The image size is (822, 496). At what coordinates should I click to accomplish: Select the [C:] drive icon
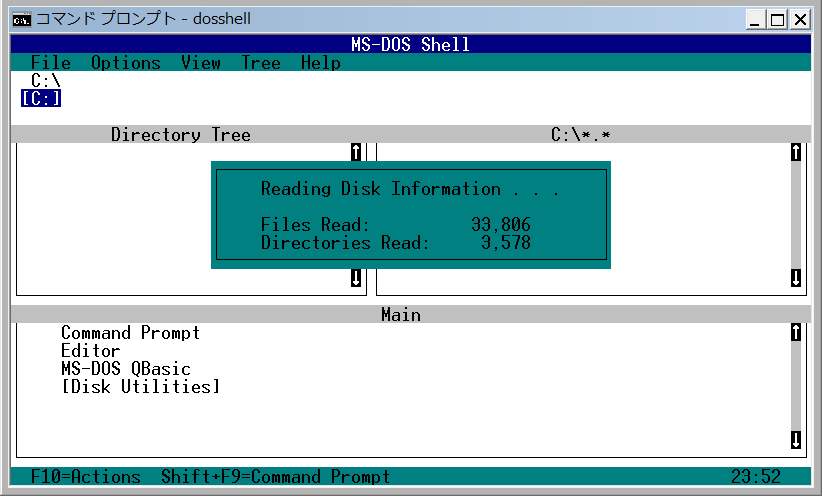tap(41, 98)
